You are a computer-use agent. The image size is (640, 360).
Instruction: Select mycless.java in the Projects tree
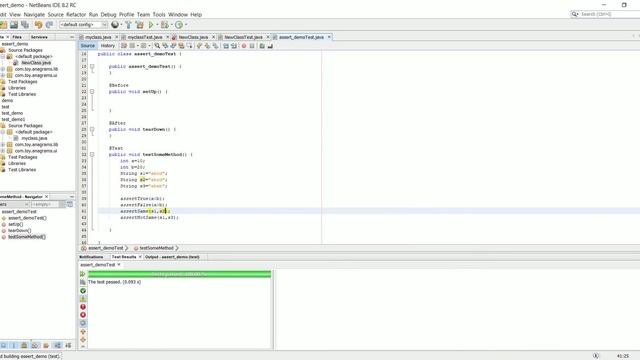coord(34,138)
